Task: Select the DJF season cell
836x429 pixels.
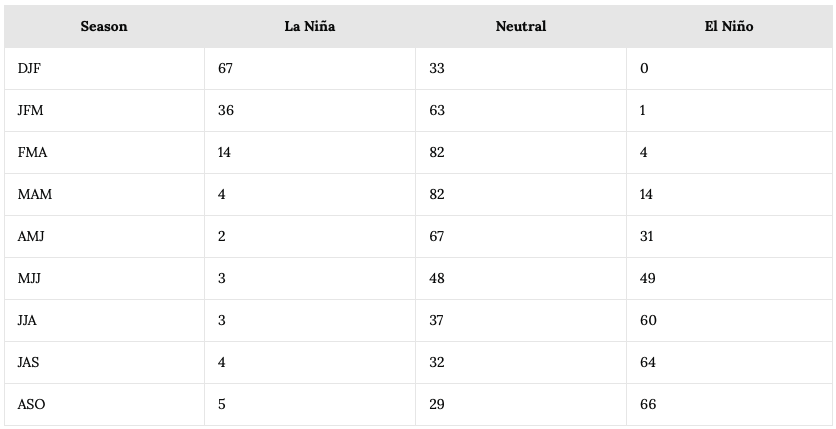Action: pyautogui.click(x=104, y=68)
